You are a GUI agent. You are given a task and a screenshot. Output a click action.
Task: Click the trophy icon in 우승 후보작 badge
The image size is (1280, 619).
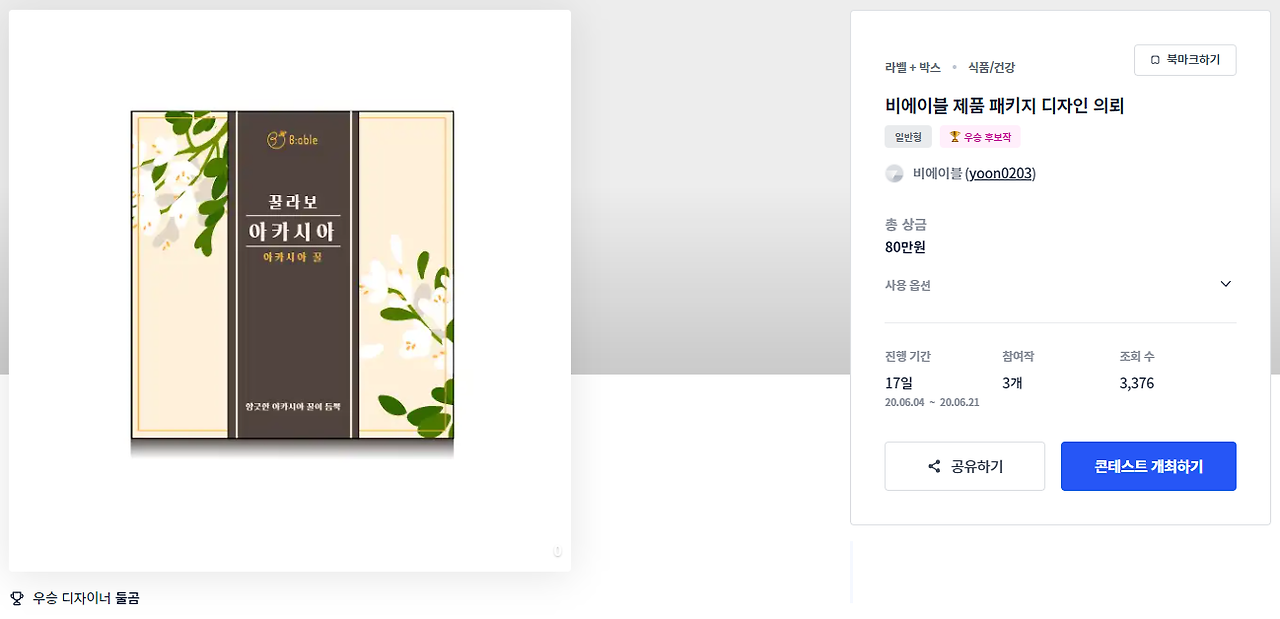pyautogui.click(x=955, y=137)
